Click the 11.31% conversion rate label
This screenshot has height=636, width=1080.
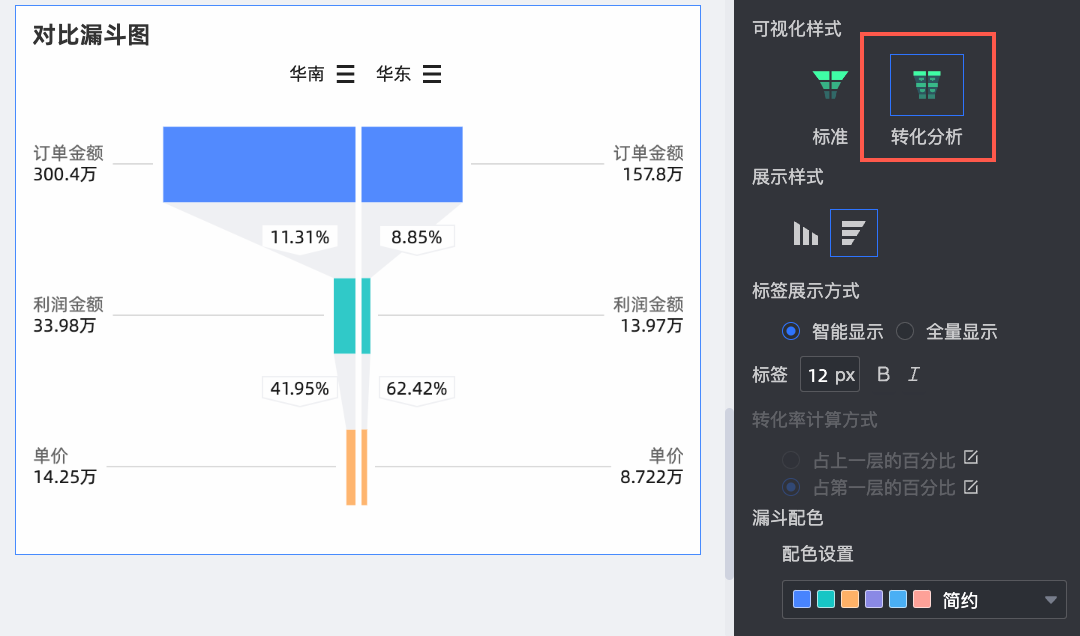point(300,237)
